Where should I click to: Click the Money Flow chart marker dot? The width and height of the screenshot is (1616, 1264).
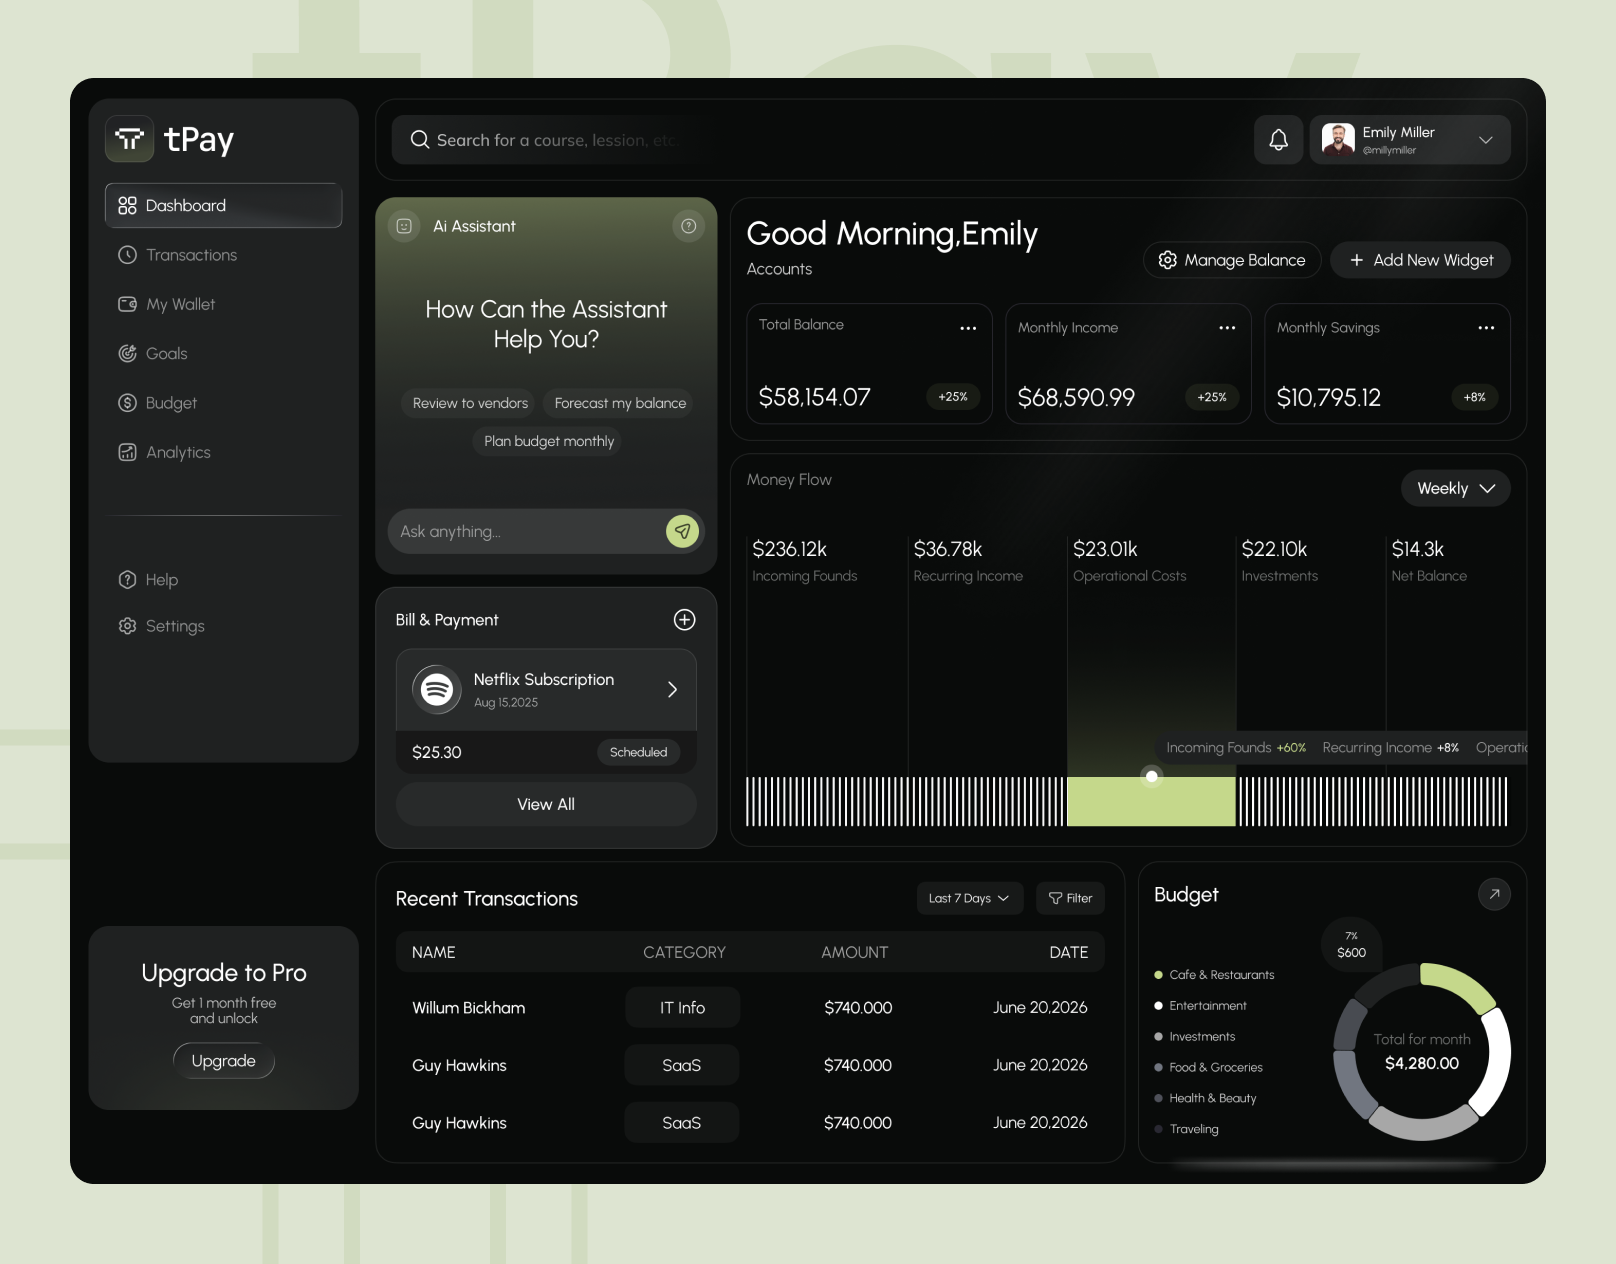coord(1152,776)
